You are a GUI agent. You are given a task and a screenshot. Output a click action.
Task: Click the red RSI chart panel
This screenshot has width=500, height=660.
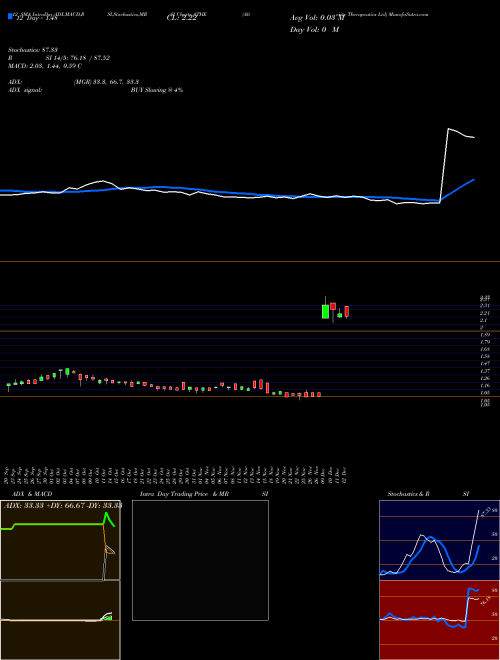click(439, 620)
